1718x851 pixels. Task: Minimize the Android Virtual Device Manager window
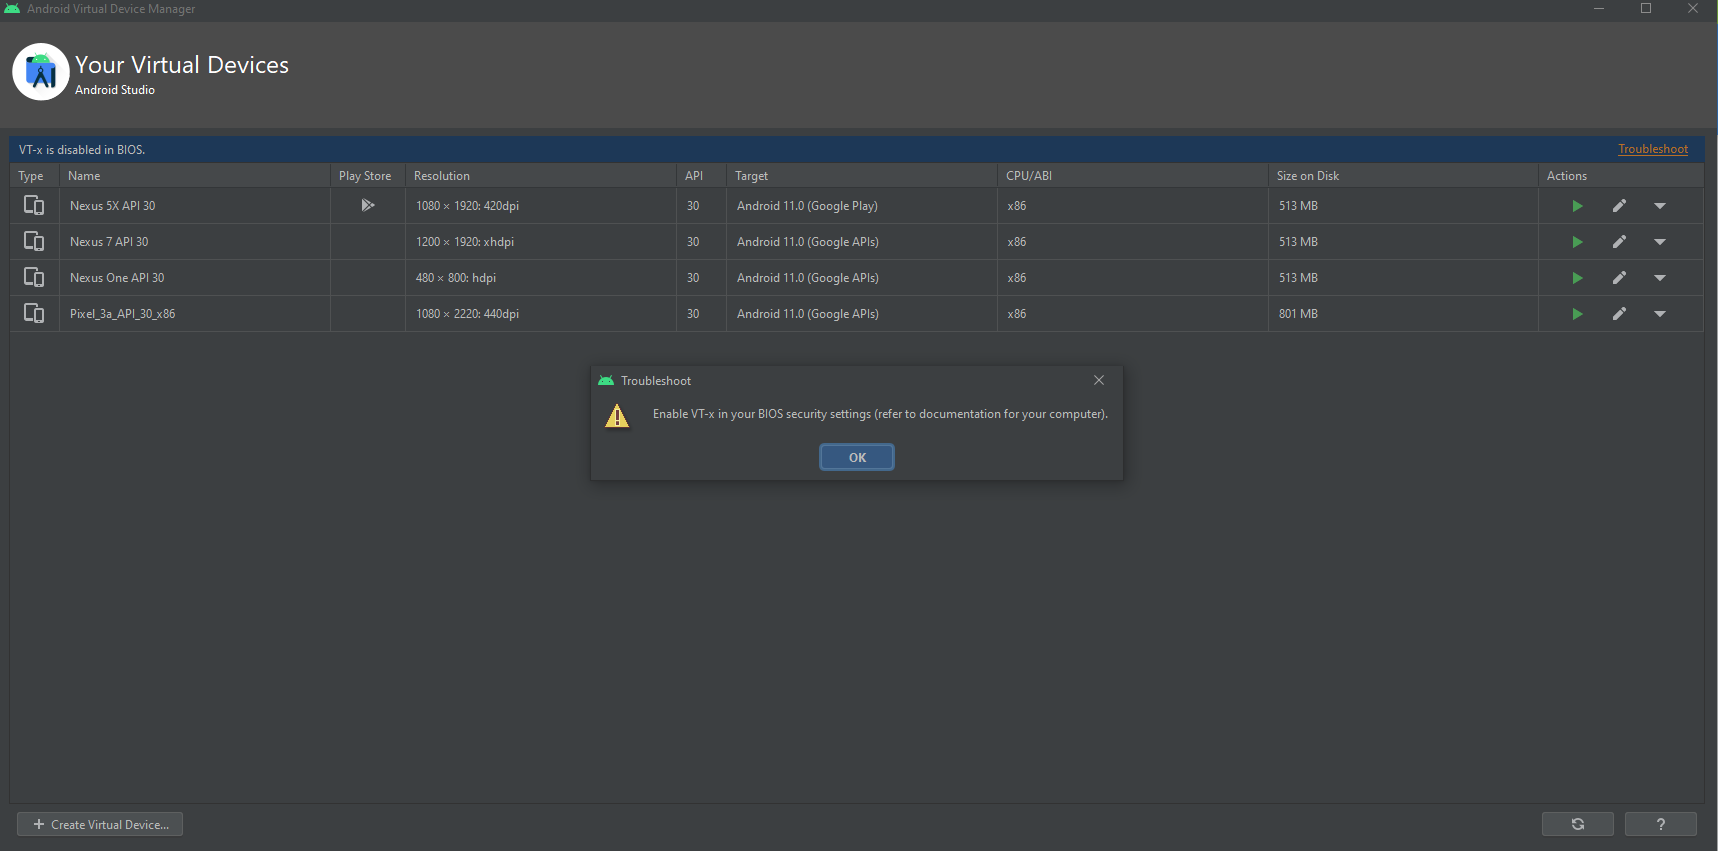coord(1599,9)
